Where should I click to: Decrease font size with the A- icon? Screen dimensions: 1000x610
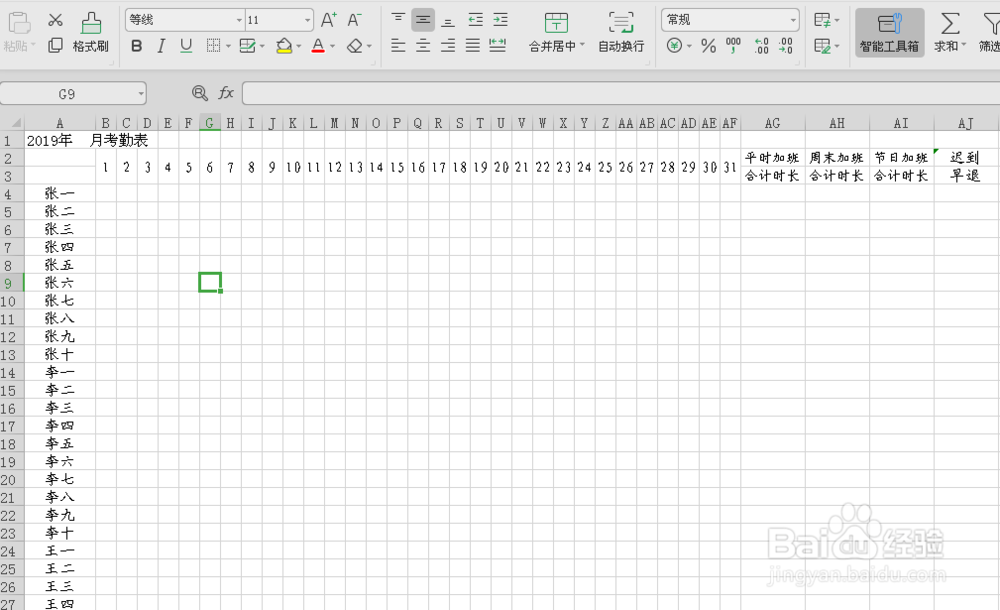pyautogui.click(x=355, y=20)
